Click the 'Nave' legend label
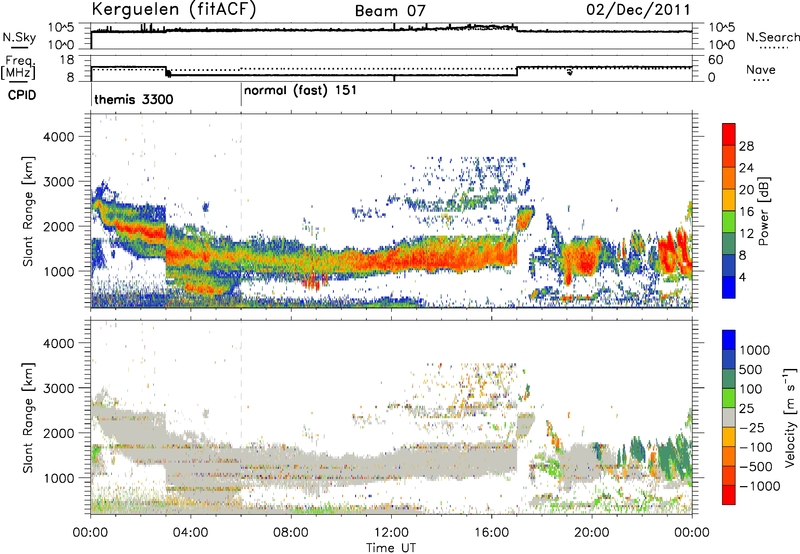 761,70
